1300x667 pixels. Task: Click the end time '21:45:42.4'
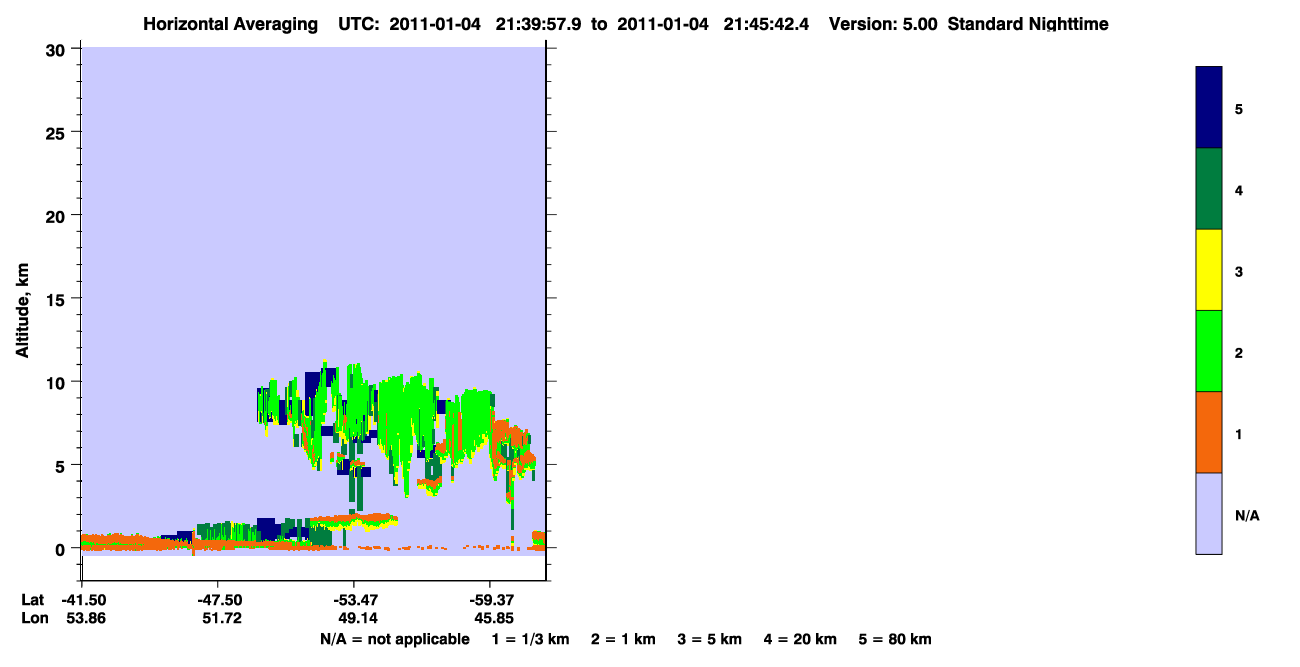tap(767, 24)
